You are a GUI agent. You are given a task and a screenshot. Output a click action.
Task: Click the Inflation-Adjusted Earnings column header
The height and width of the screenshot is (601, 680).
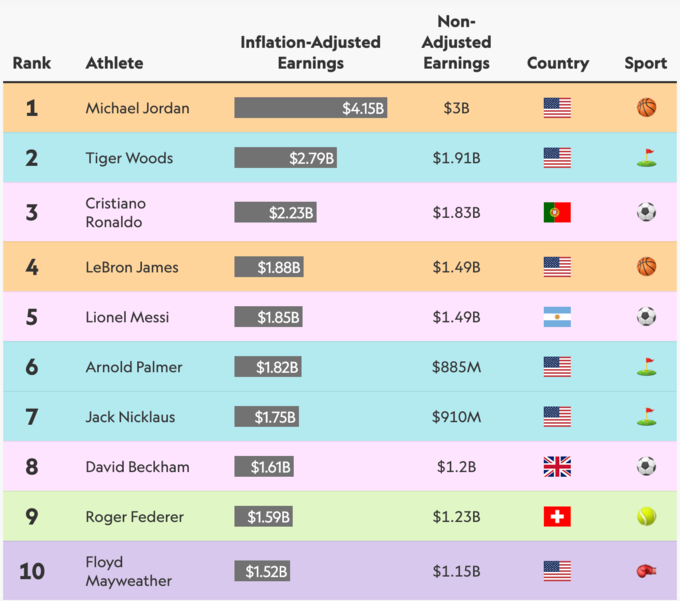pyautogui.click(x=310, y=53)
